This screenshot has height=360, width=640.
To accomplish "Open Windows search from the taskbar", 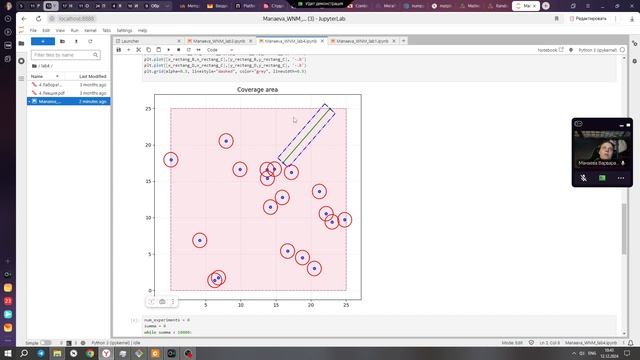I will point(24,353).
